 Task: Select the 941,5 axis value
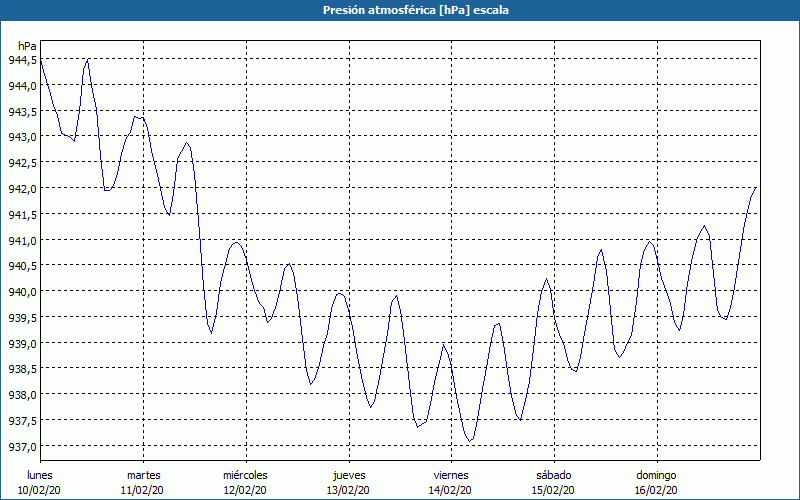22,215
